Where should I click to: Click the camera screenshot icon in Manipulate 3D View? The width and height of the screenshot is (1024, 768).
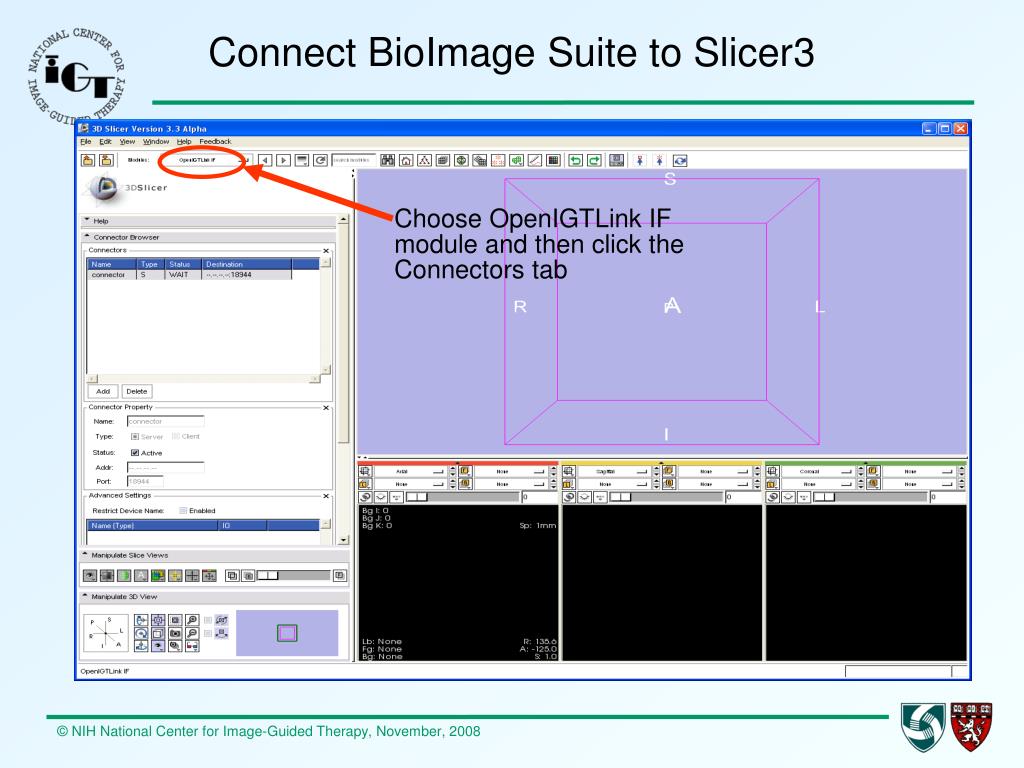175,633
